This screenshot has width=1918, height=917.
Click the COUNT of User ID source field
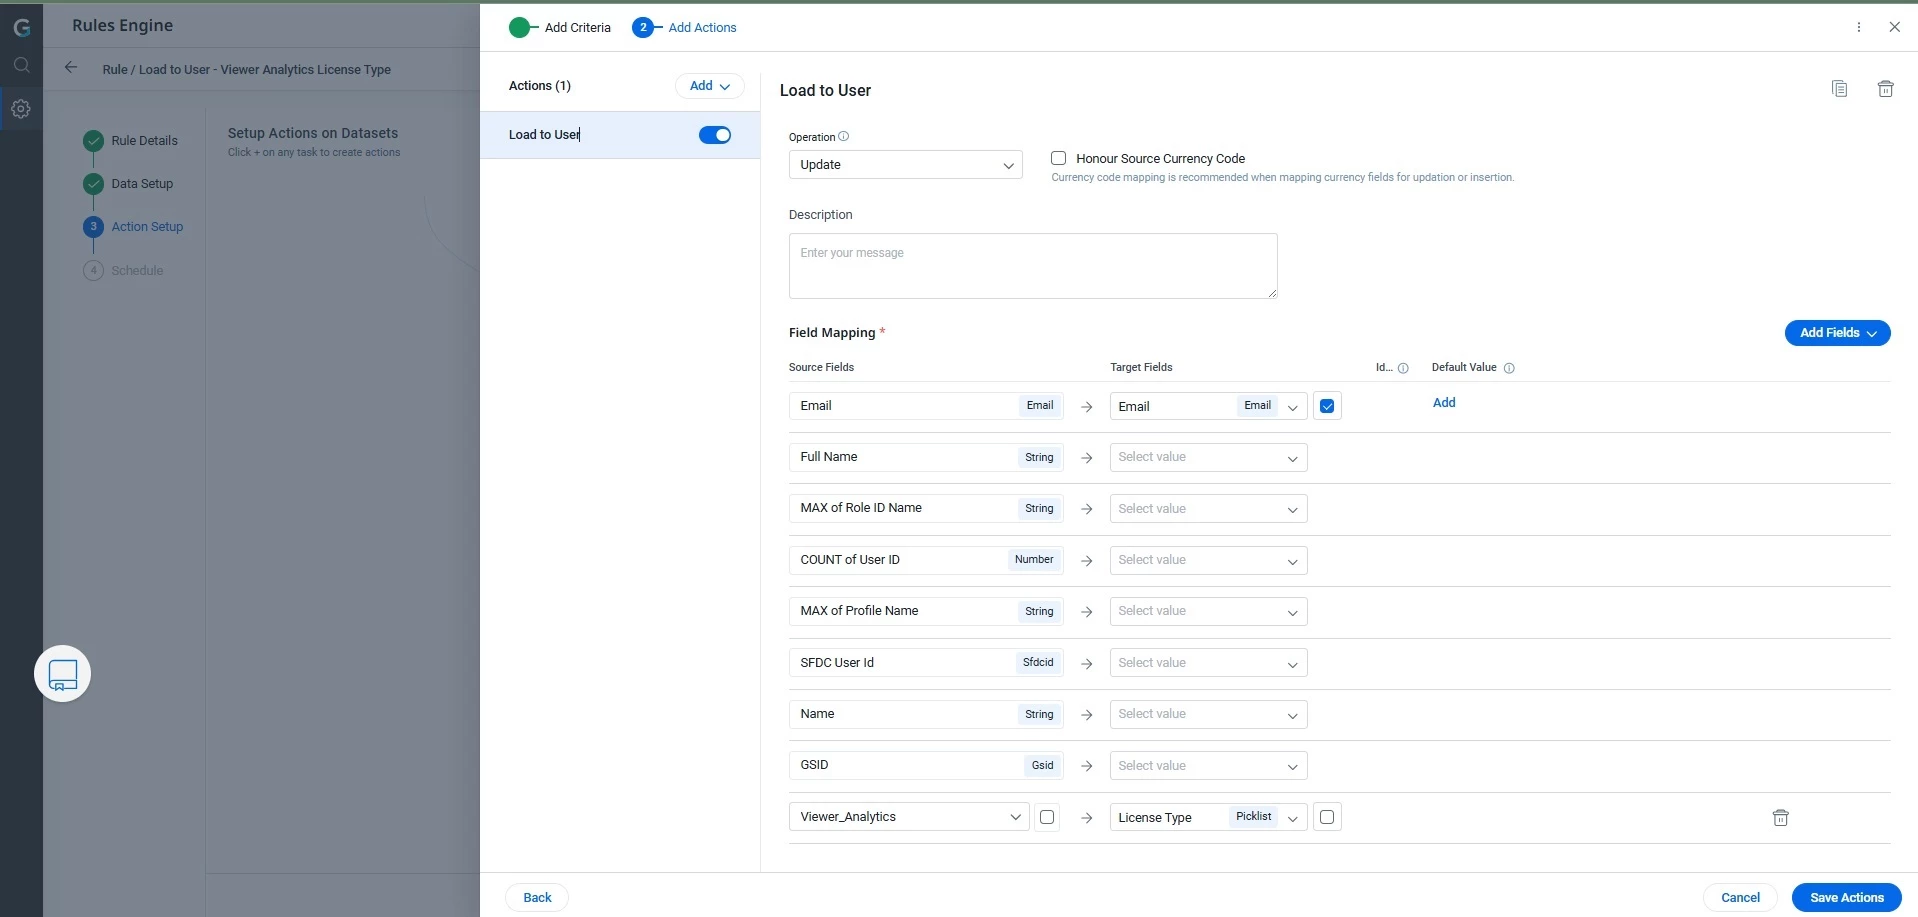coord(926,561)
